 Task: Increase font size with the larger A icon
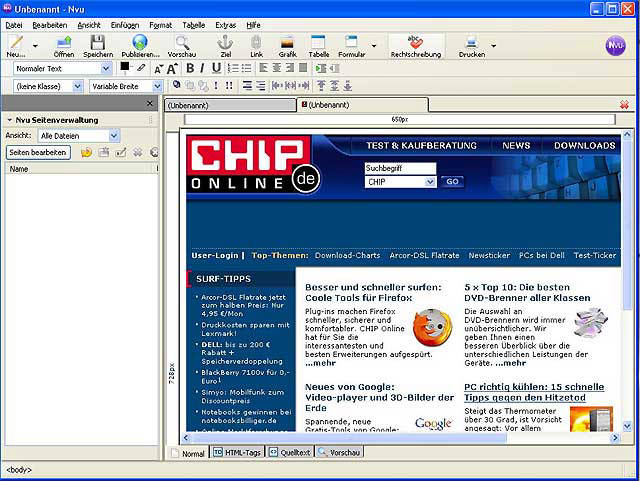point(172,69)
